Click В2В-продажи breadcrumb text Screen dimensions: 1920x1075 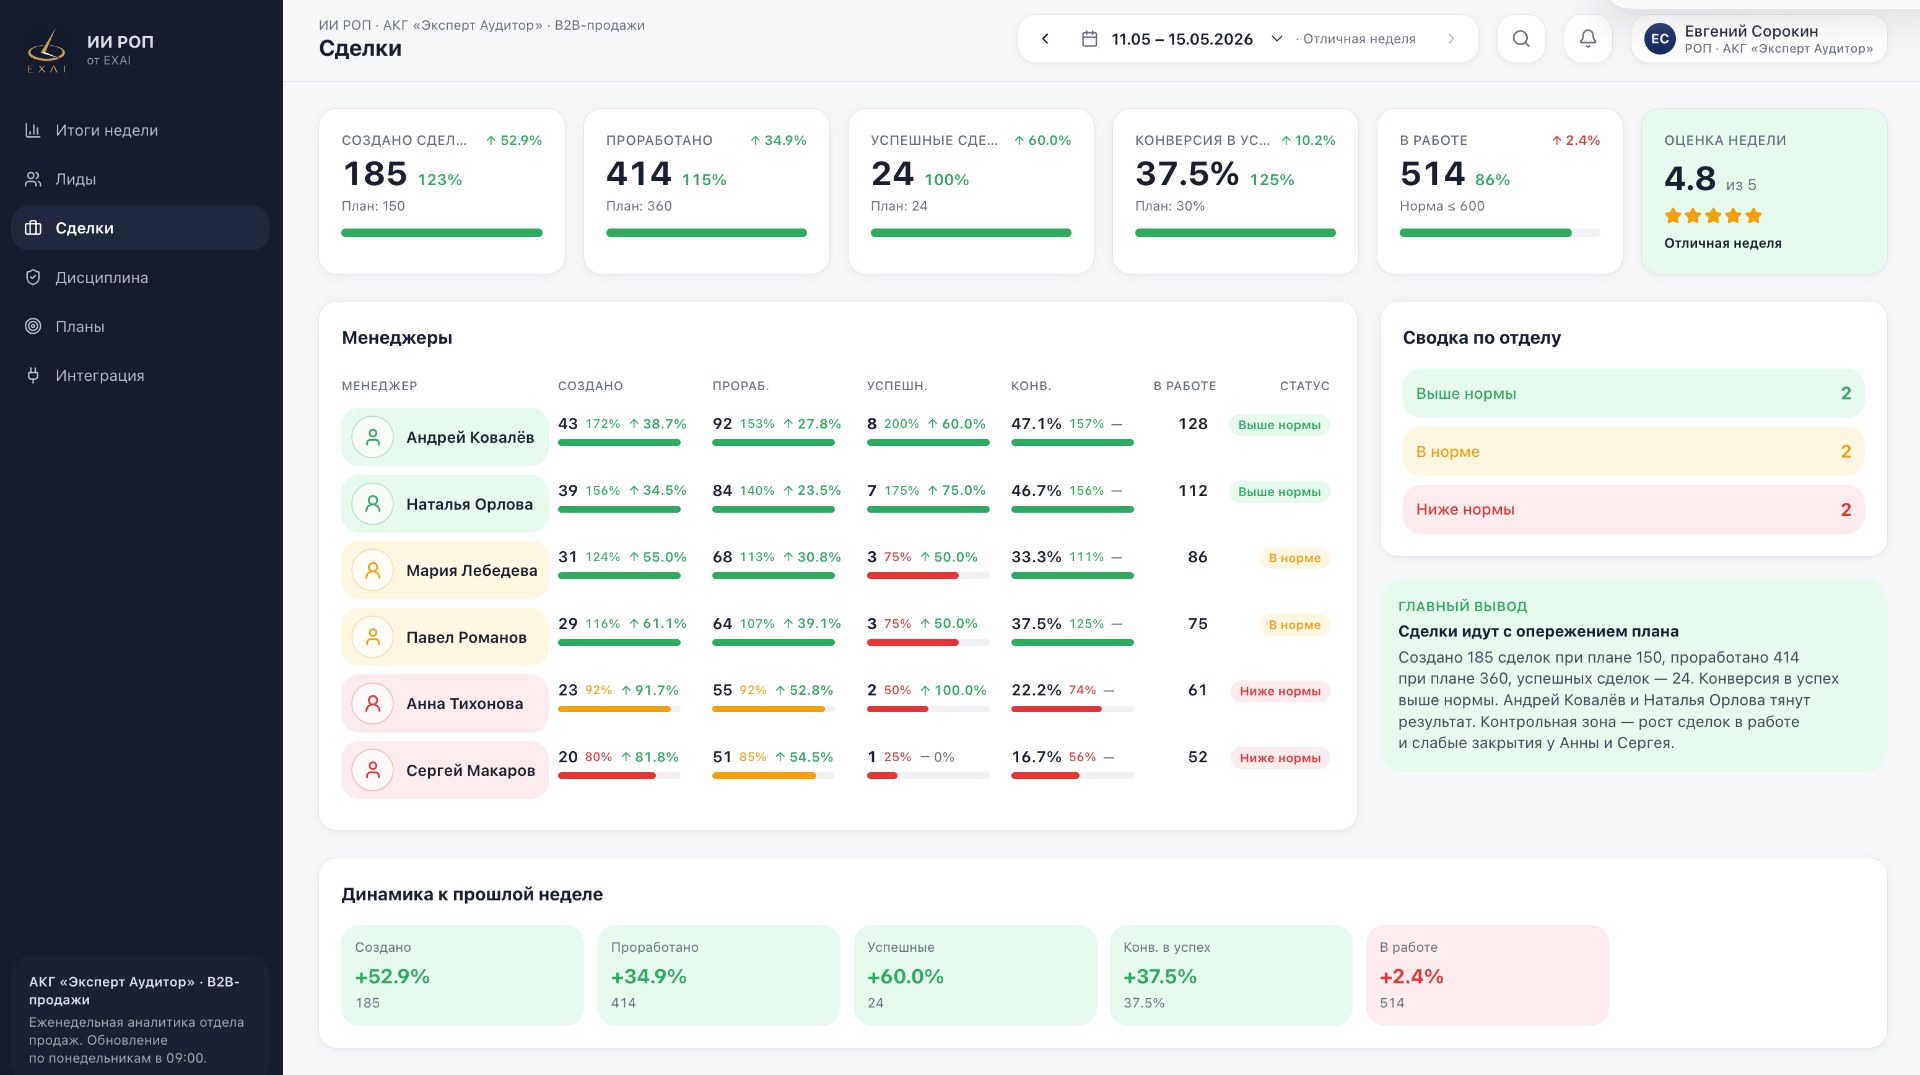pos(599,25)
